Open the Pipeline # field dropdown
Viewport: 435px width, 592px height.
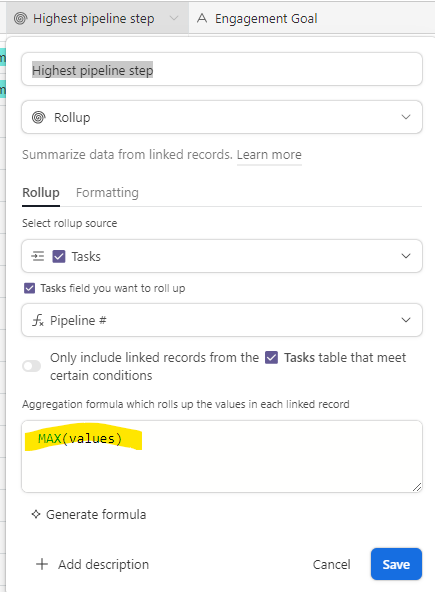pos(222,320)
